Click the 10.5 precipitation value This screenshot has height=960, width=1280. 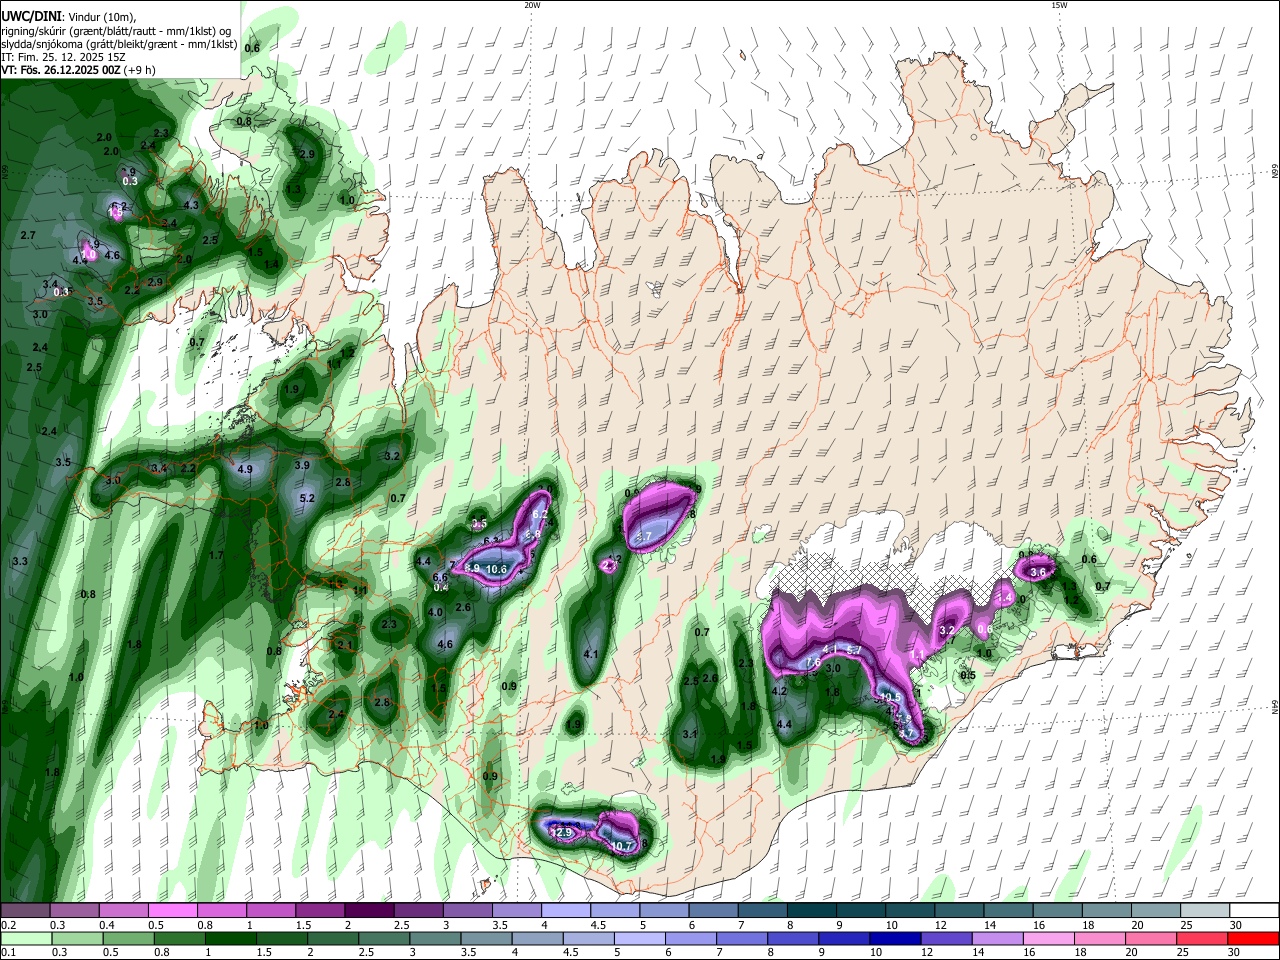pos(891,697)
